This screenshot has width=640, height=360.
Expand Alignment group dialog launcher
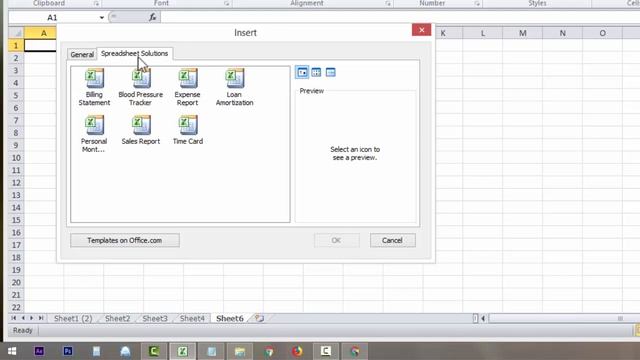[x=388, y=4]
